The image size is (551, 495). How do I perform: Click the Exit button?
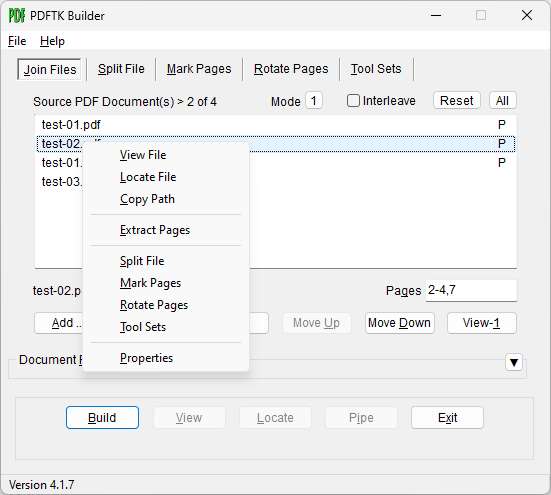447,418
